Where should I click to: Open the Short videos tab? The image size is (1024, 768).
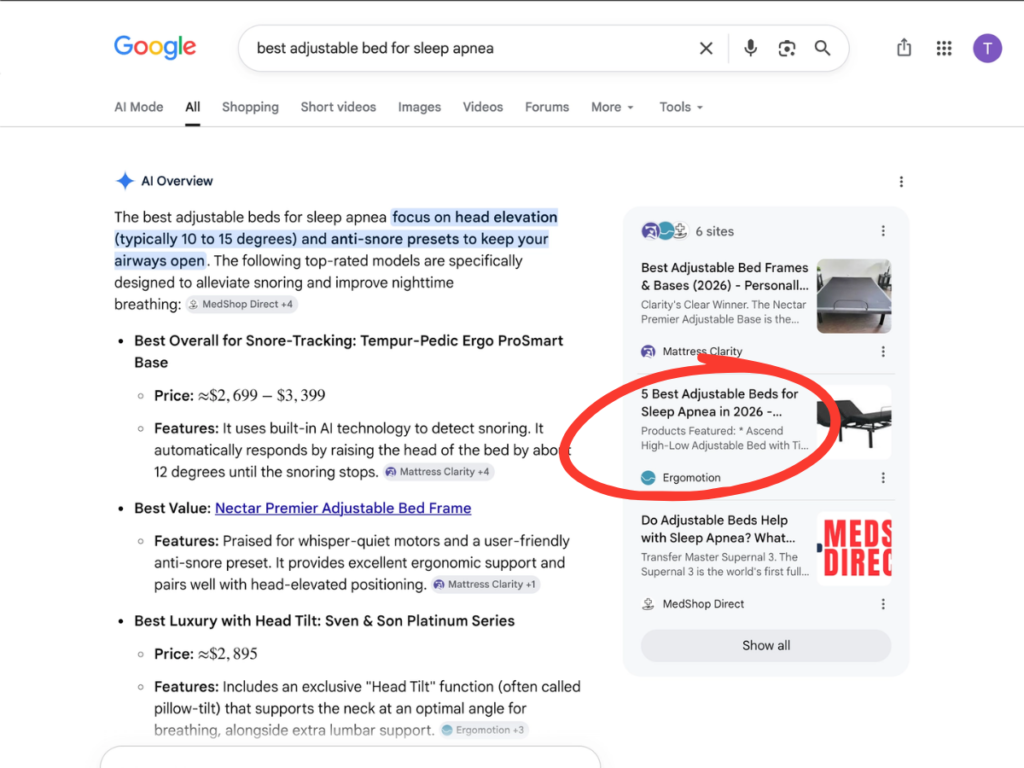click(338, 107)
